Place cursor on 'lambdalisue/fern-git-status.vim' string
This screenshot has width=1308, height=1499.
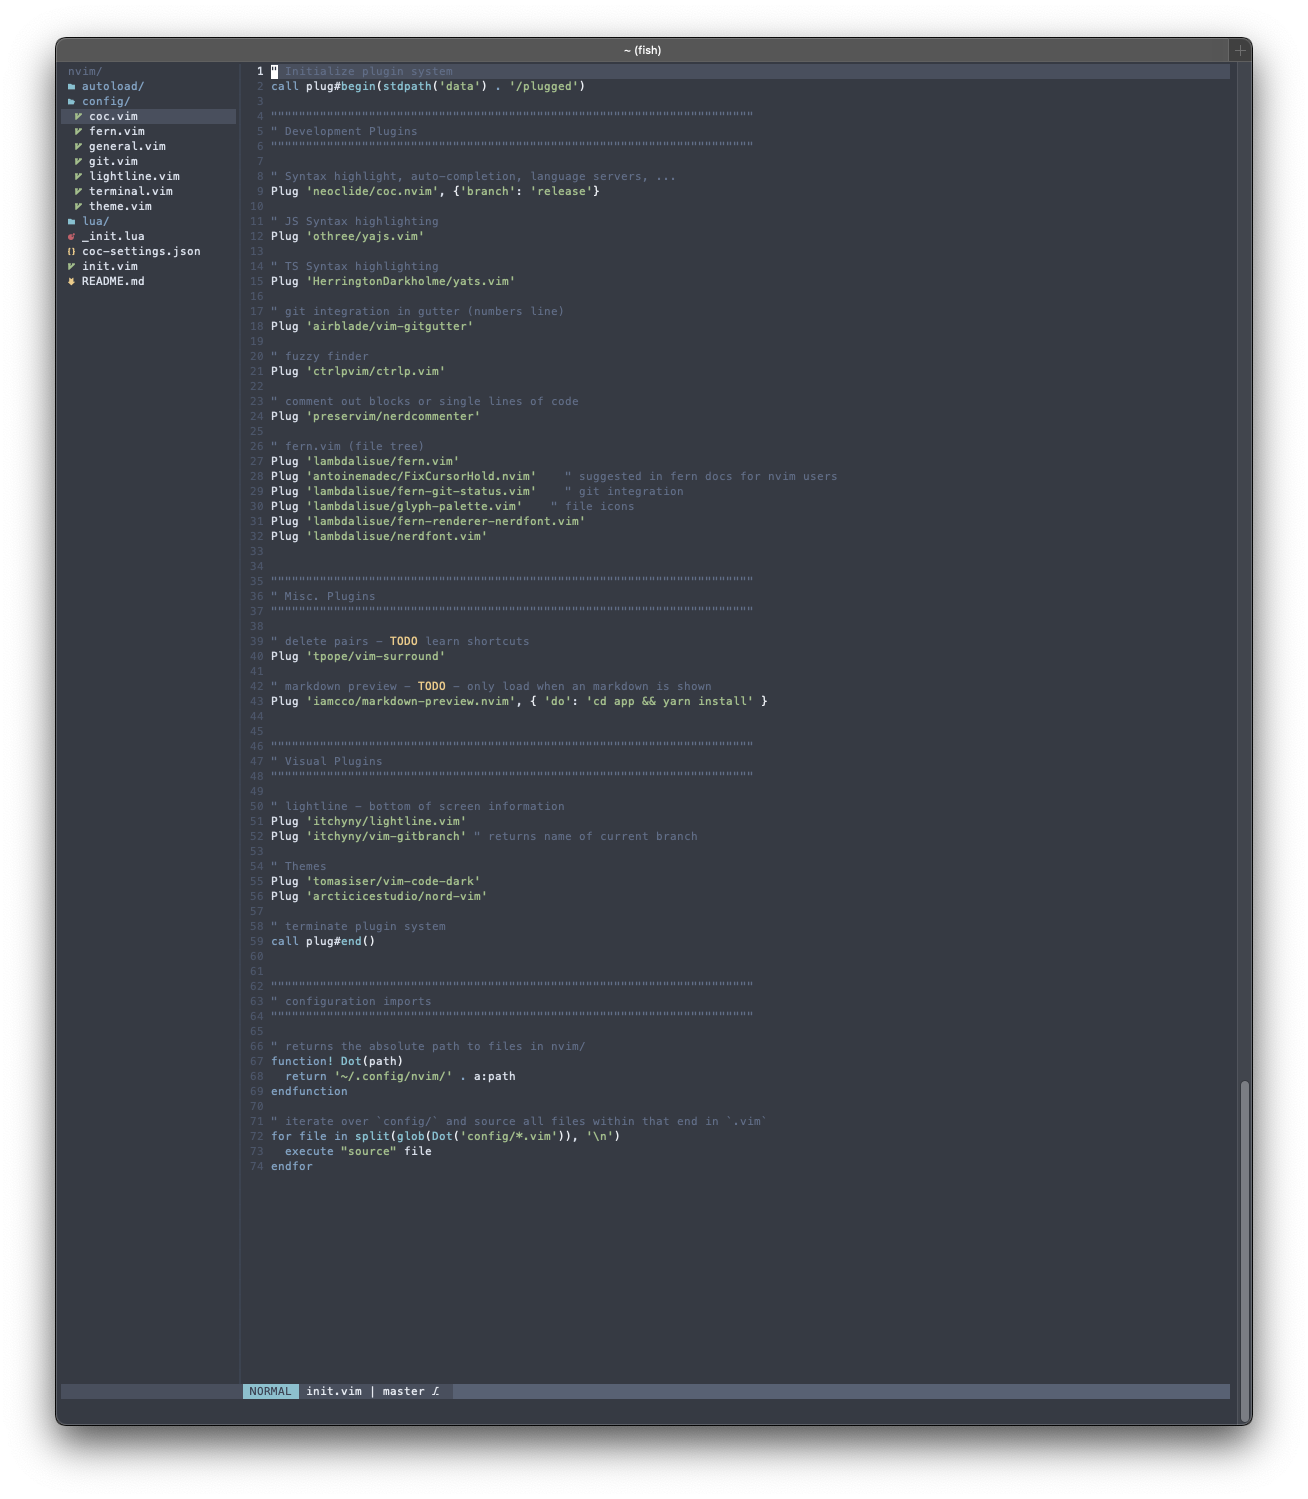click(421, 491)
